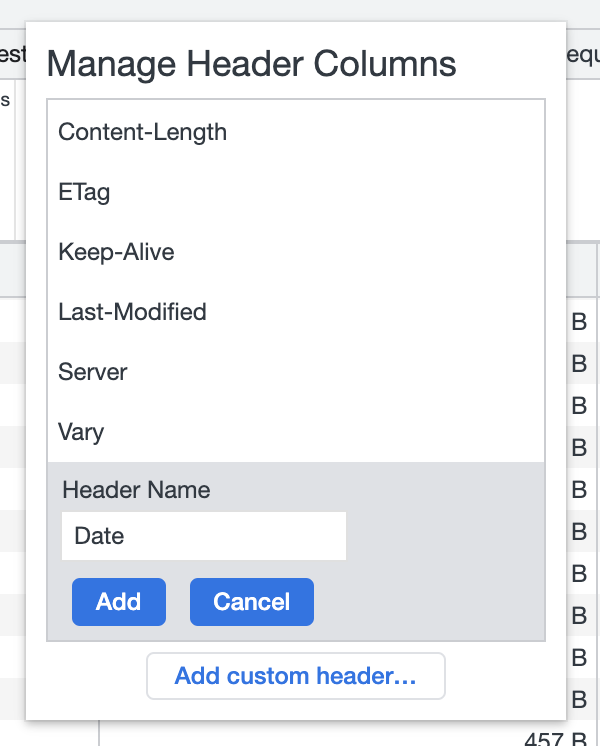Cancel adding the custom header
This screenshot has width=600, height=746.
point(252,602)
